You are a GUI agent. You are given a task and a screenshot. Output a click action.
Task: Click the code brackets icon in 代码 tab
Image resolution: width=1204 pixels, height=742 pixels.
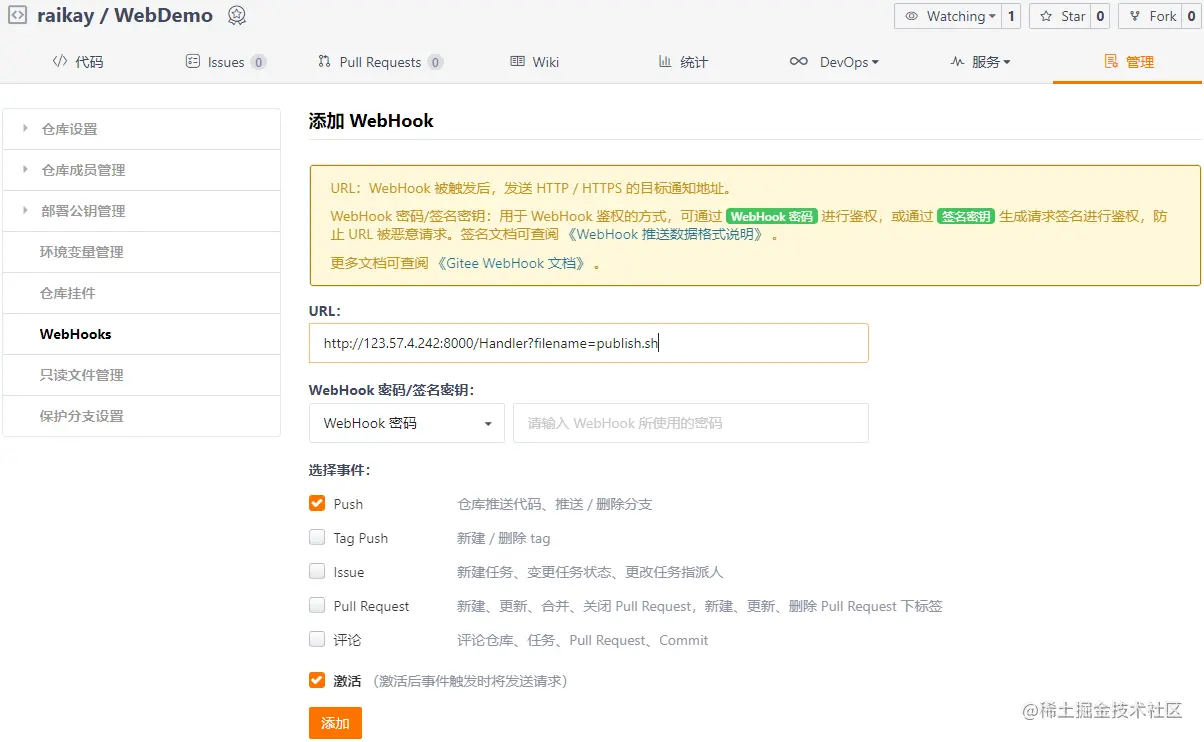pos(60,61)
